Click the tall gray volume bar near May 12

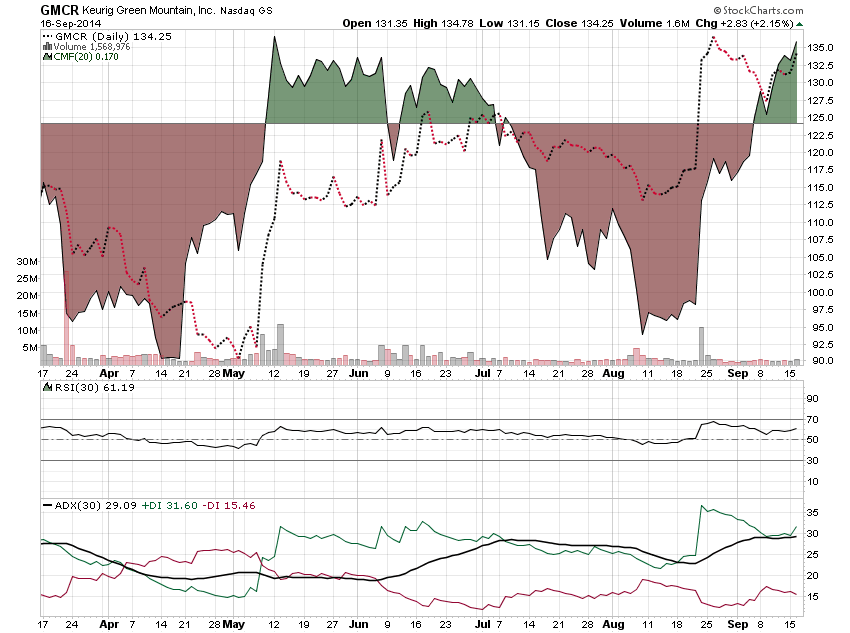point(280,345)
